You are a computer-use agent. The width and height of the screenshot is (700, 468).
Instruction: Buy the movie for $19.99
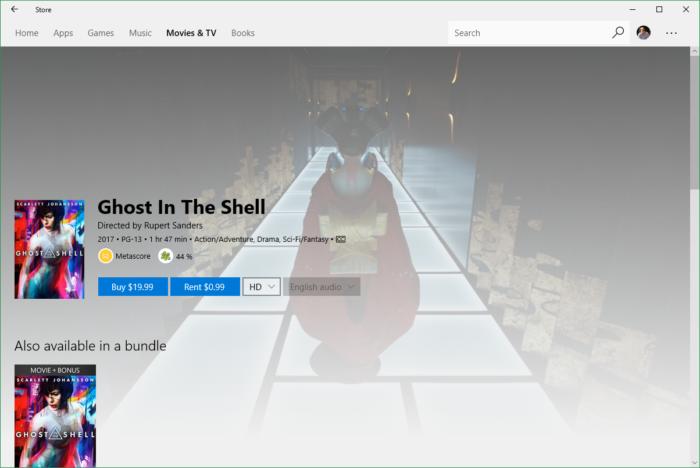click(133, 287)
